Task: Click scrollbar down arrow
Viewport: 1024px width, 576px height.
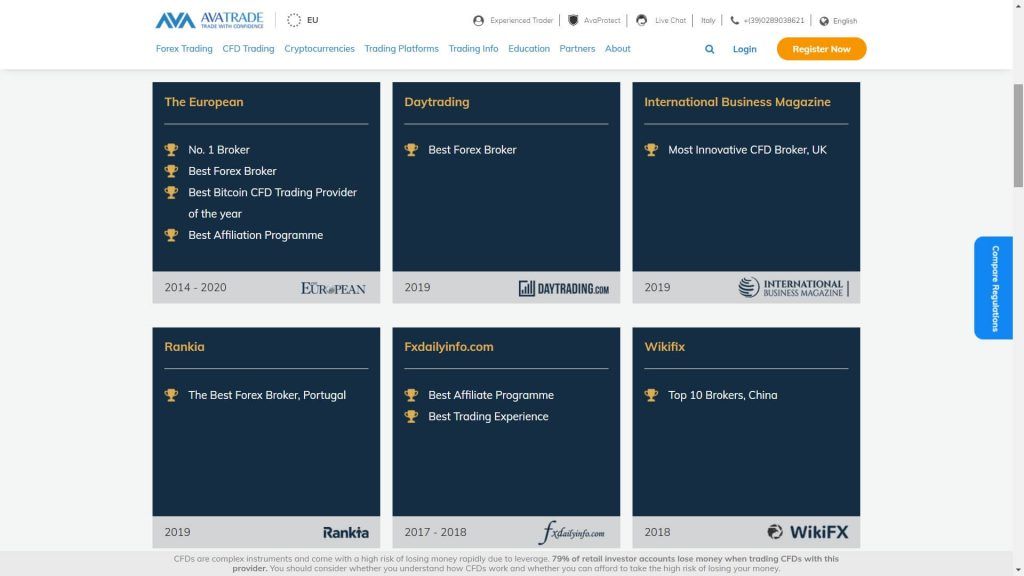Action: coord(1018,571)
